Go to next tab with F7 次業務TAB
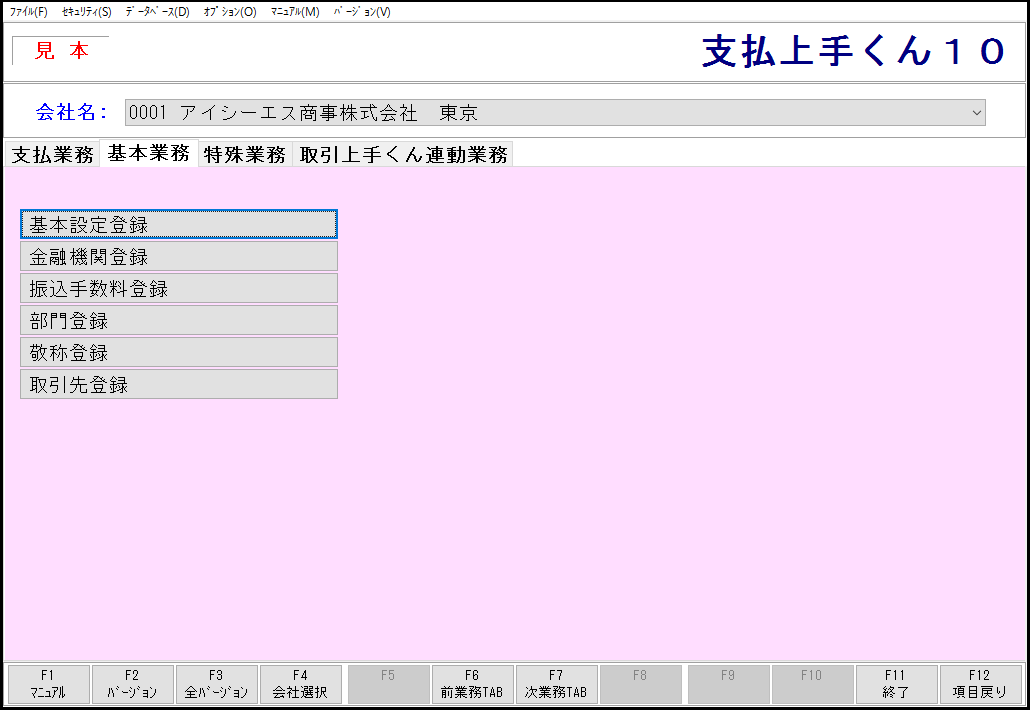Viewport: 1031px width, 710px height. click(556, 684)
